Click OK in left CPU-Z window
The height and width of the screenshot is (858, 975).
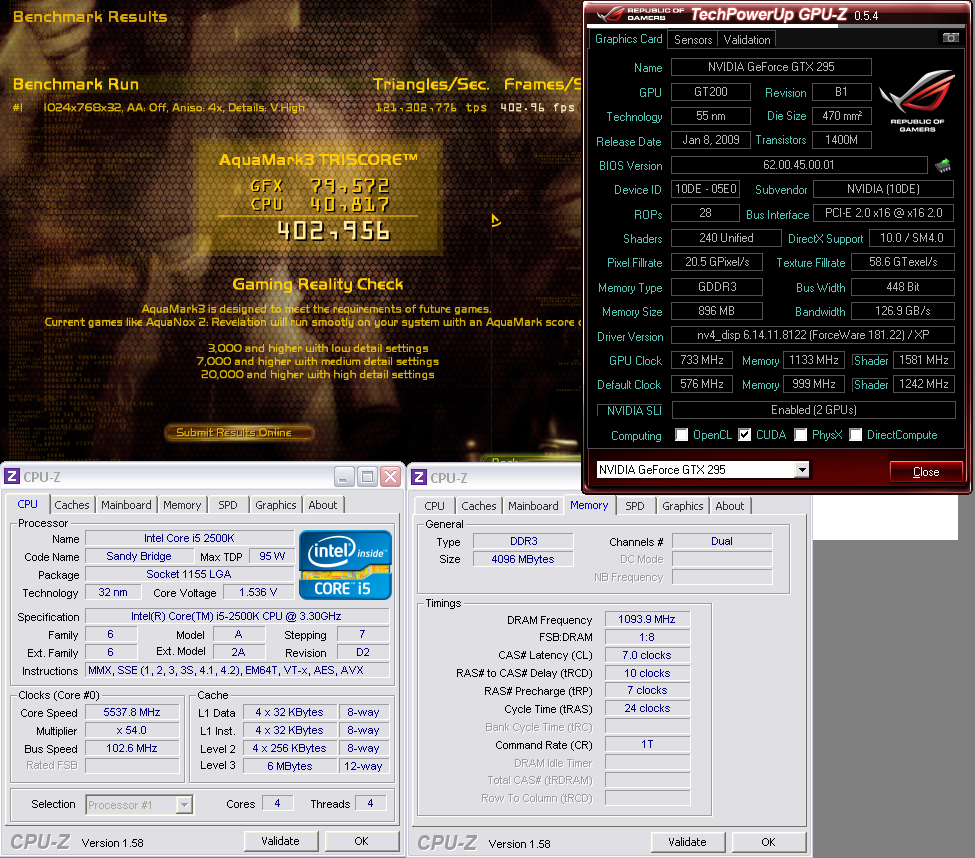pos(361,841)
